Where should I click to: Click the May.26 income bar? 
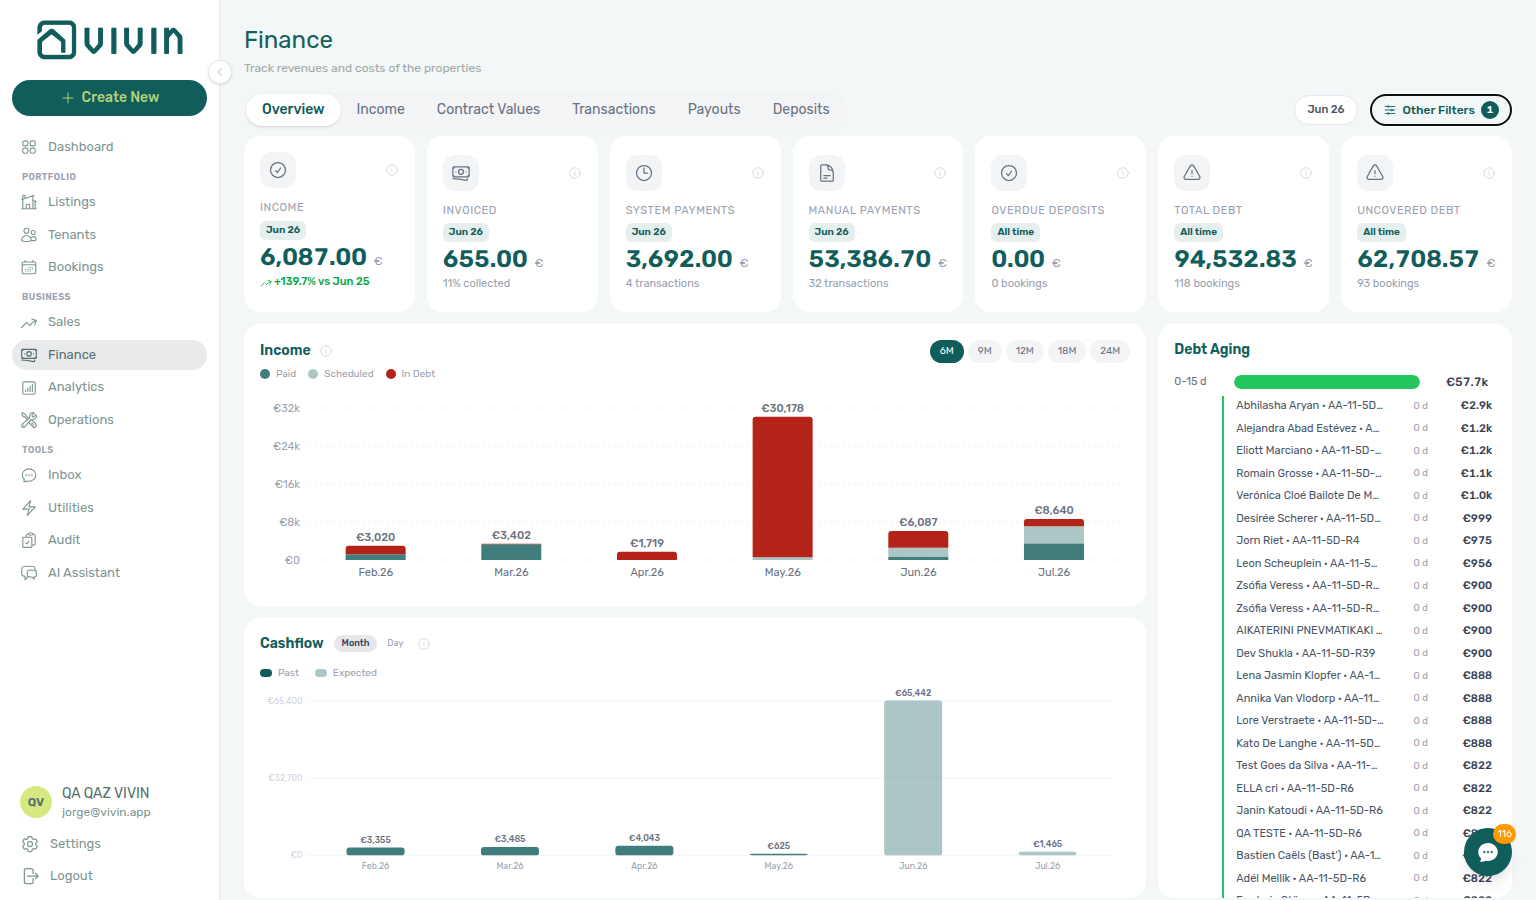[x=782, y=488]
